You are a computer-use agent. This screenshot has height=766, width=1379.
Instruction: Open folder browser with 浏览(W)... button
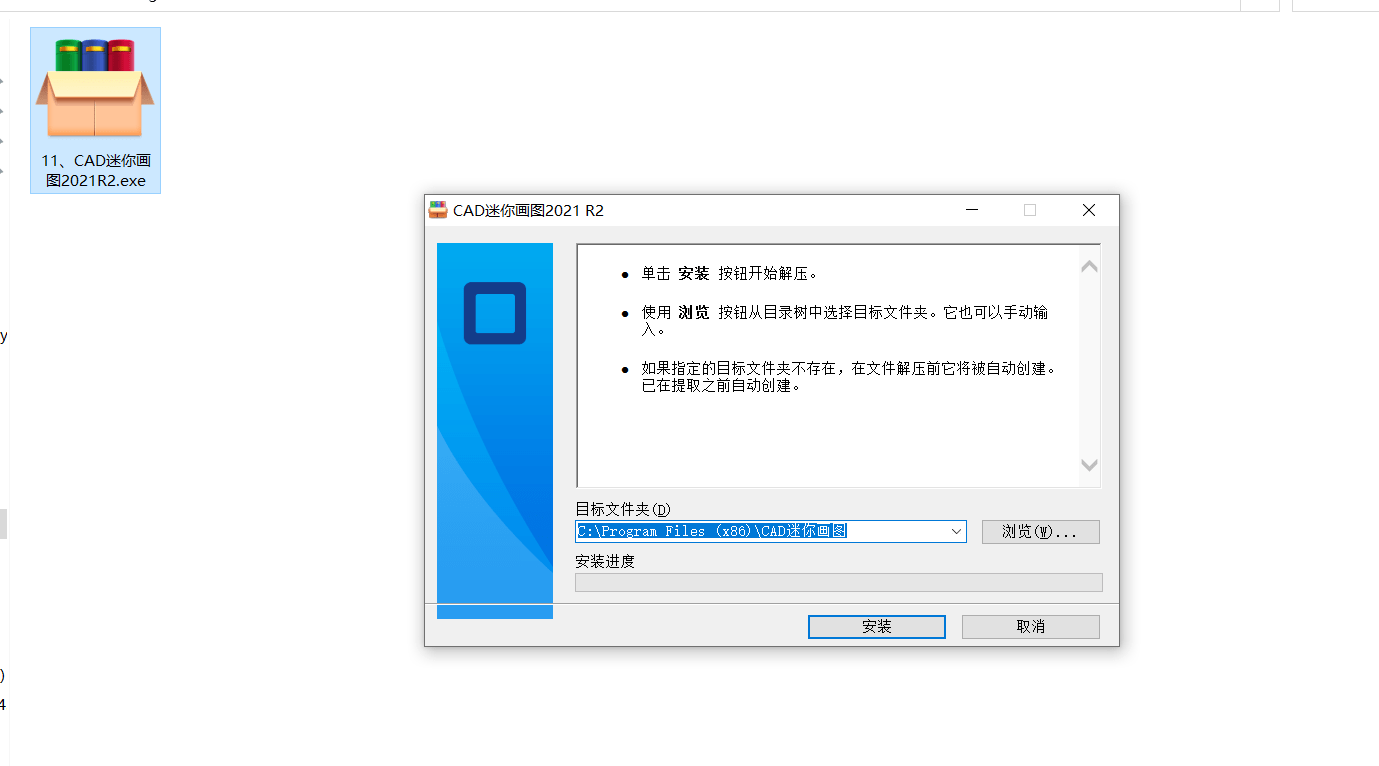[x=1040, y=532]
